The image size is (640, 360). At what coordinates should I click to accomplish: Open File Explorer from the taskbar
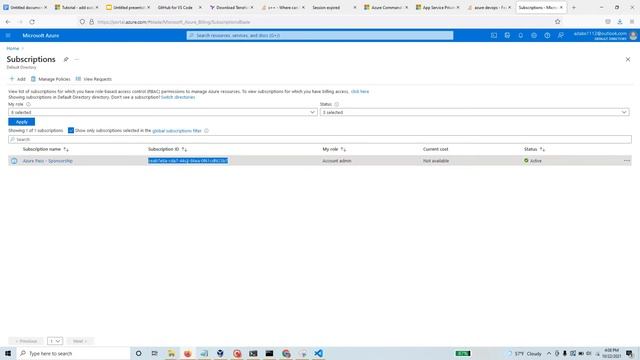coord(171,353)
